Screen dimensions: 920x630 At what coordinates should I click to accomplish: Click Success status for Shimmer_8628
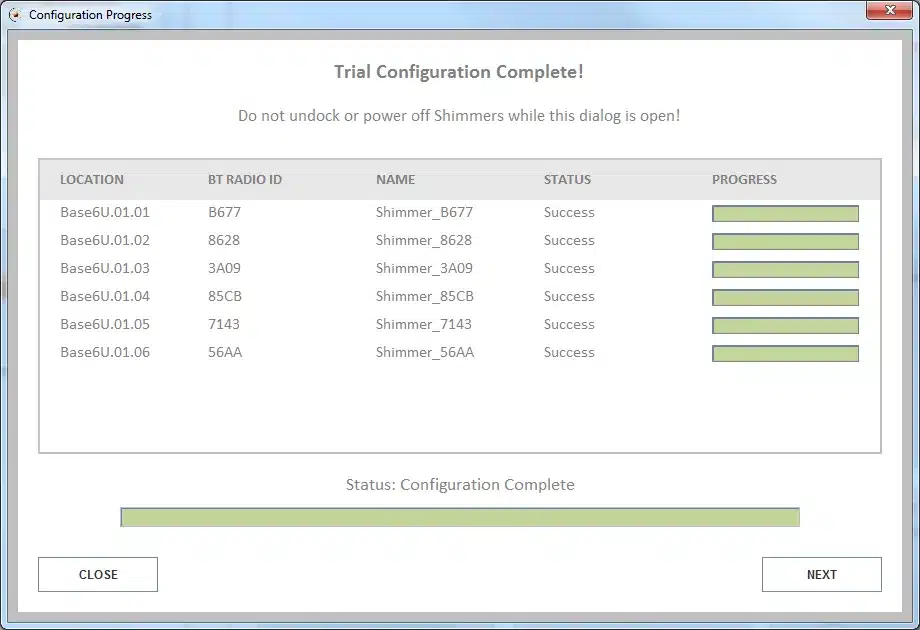point(569,241)
